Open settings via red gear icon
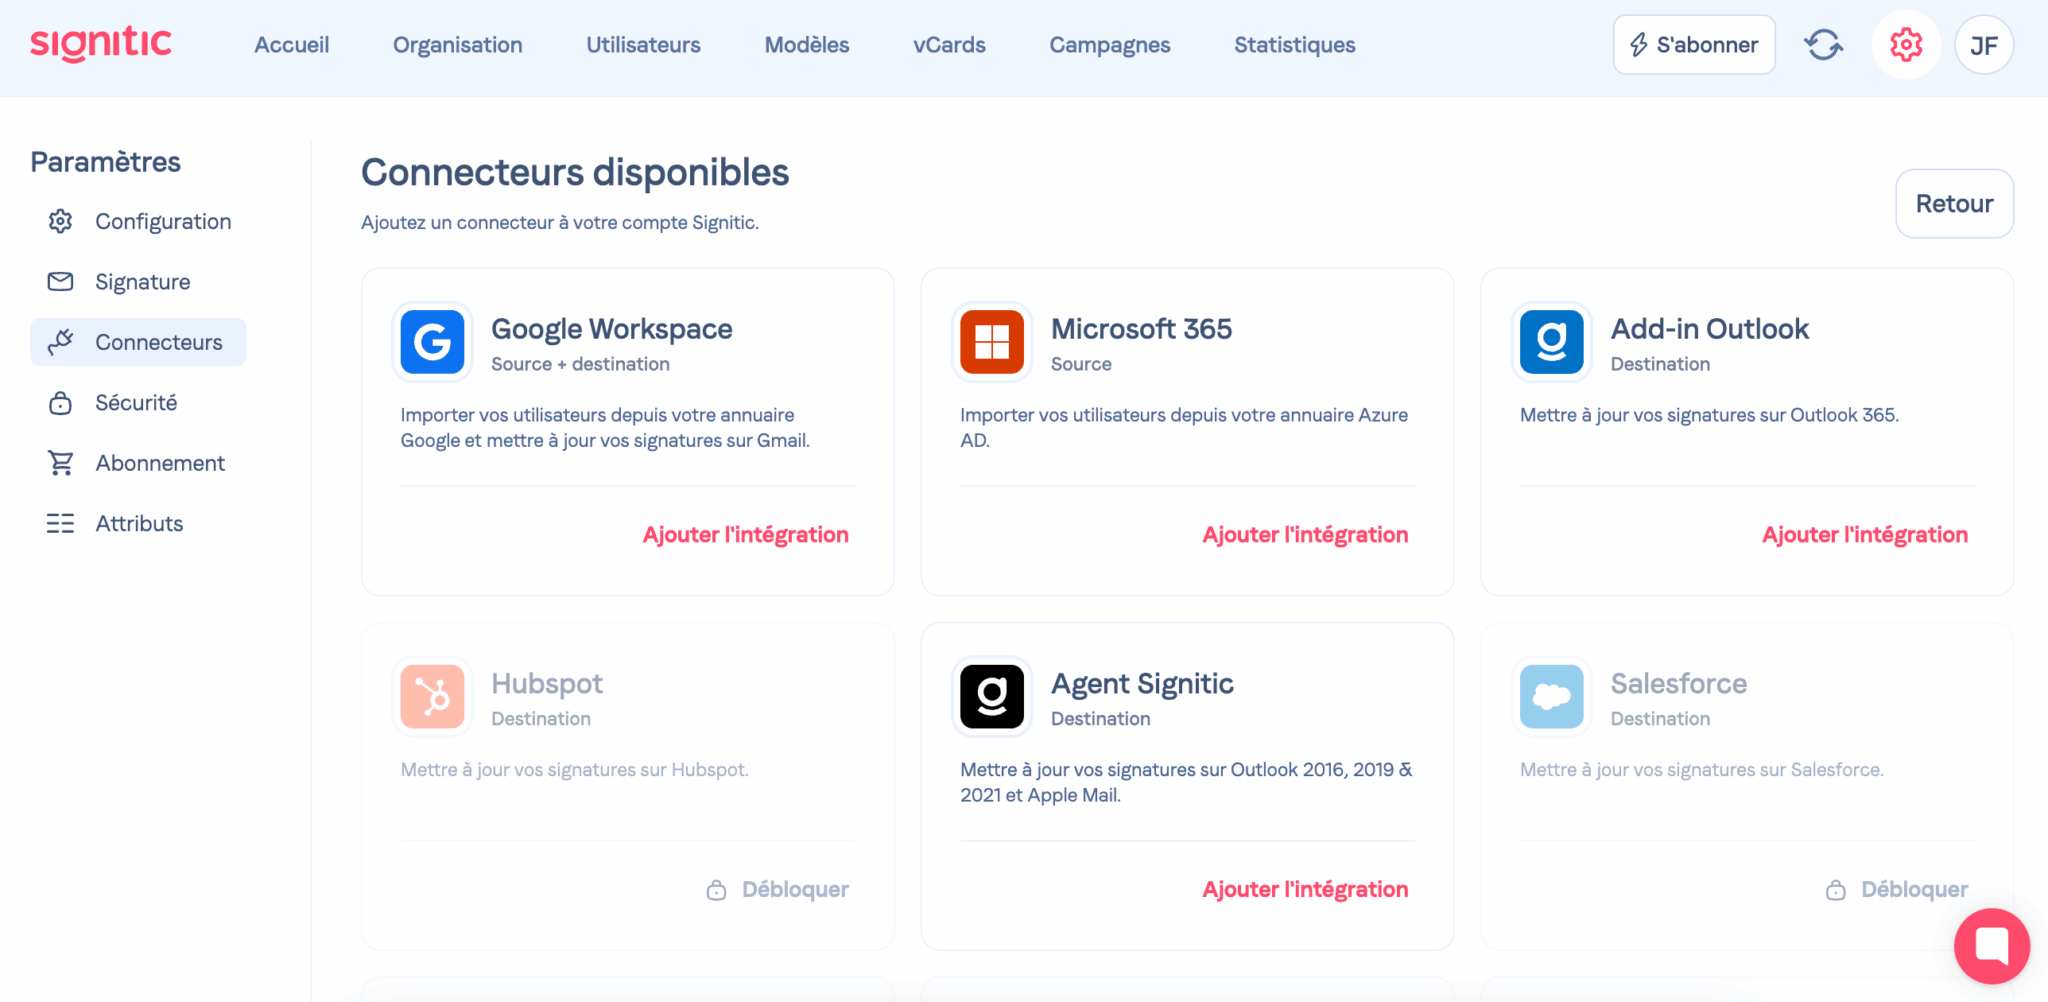Screen dimensions: 2048x1002 (x=1905, y=45)
